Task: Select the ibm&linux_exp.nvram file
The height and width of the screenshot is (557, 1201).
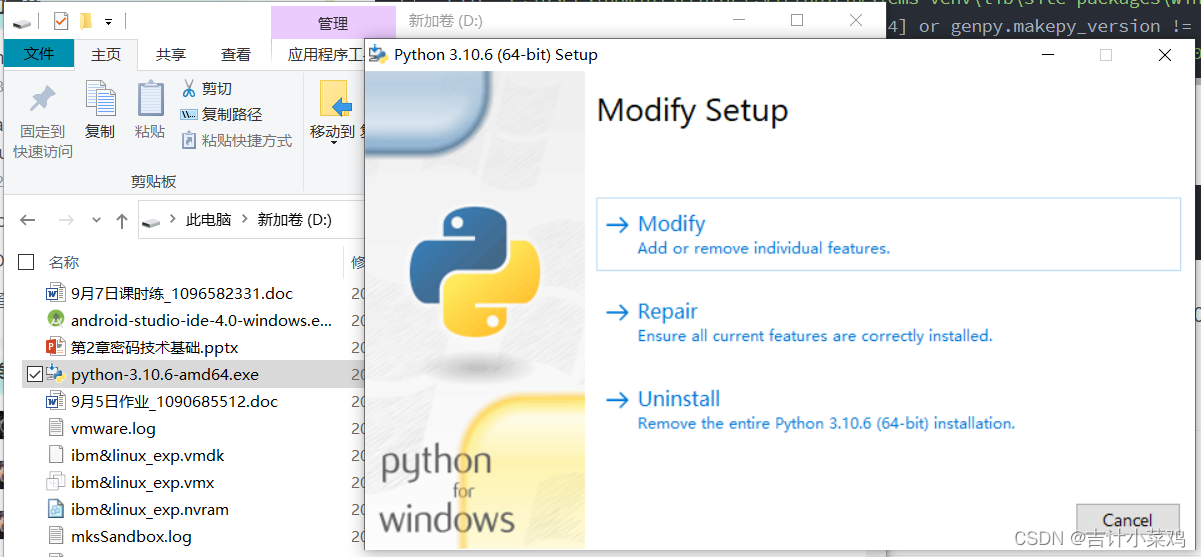Action: pos(150,509)
